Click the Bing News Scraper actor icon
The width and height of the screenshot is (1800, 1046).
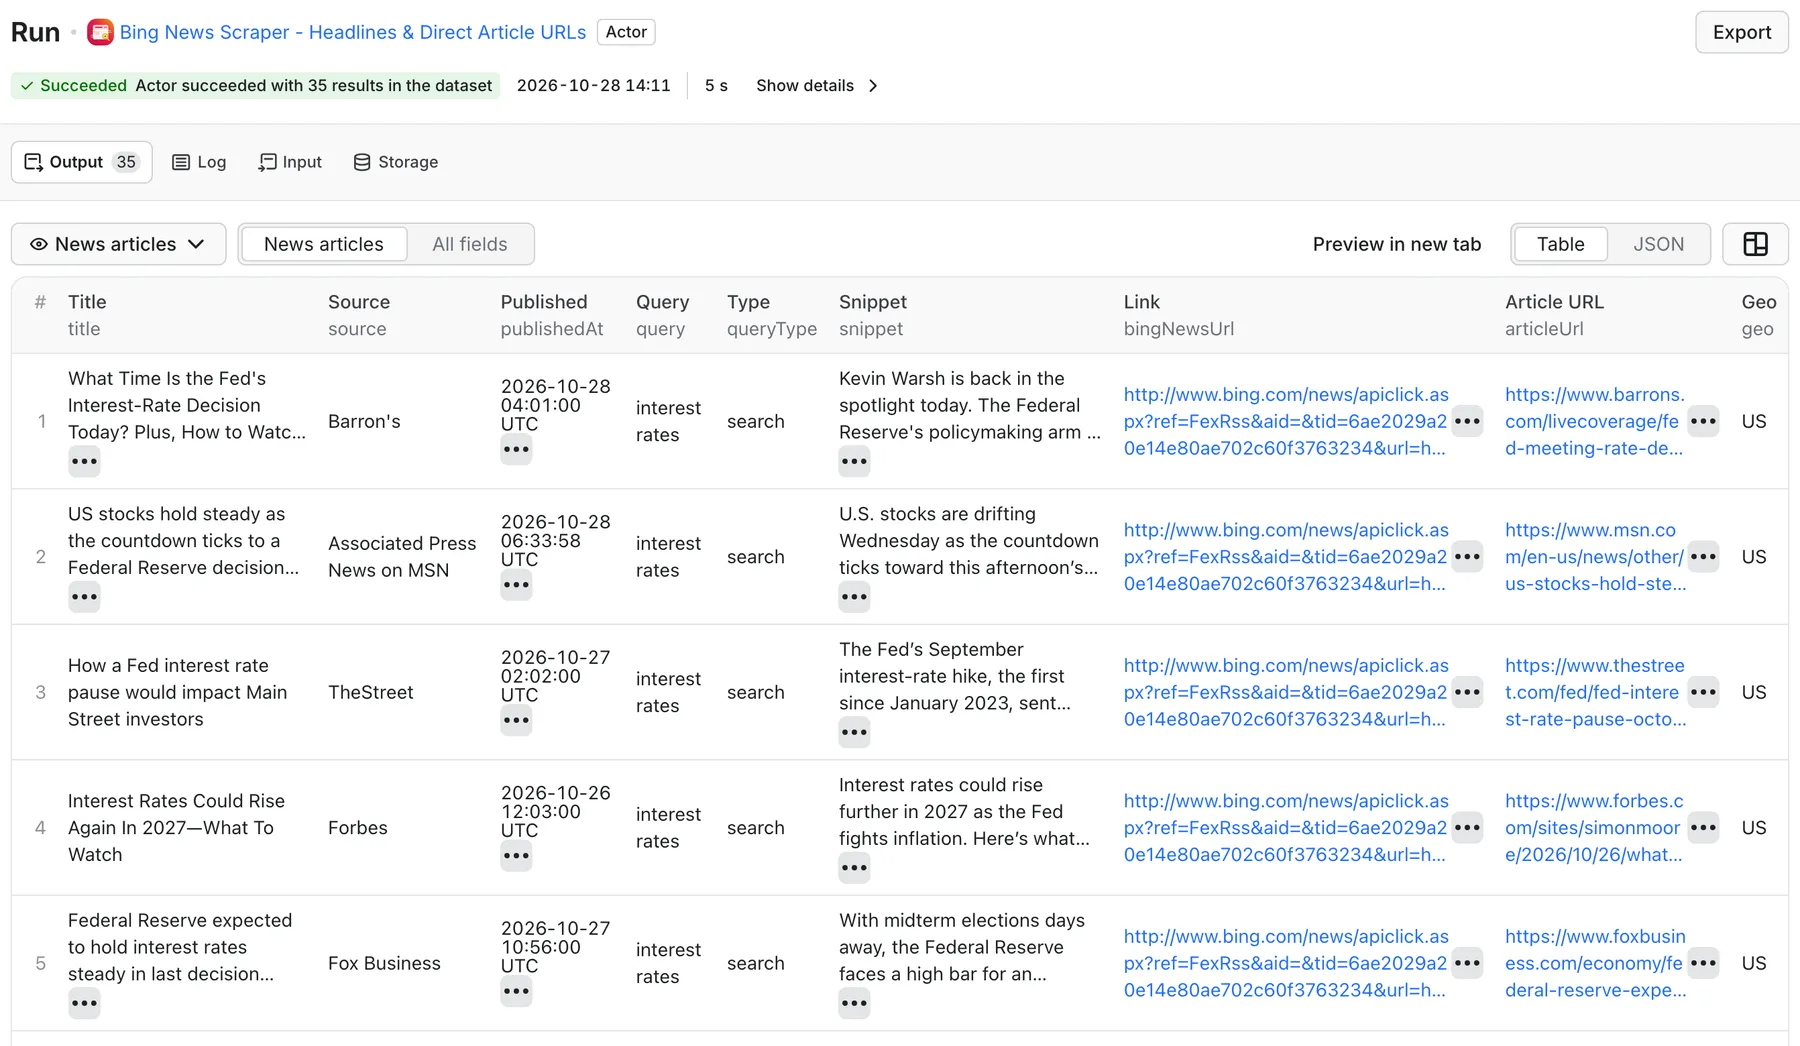(100, 32)
